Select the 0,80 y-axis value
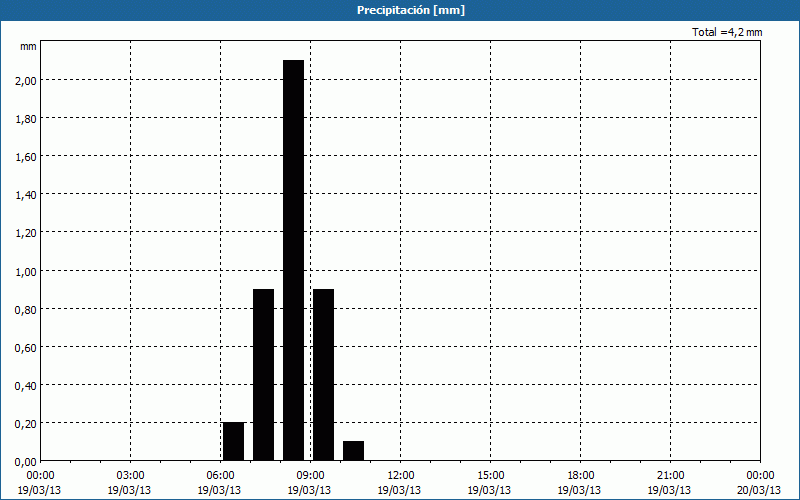 click(26, 309)
